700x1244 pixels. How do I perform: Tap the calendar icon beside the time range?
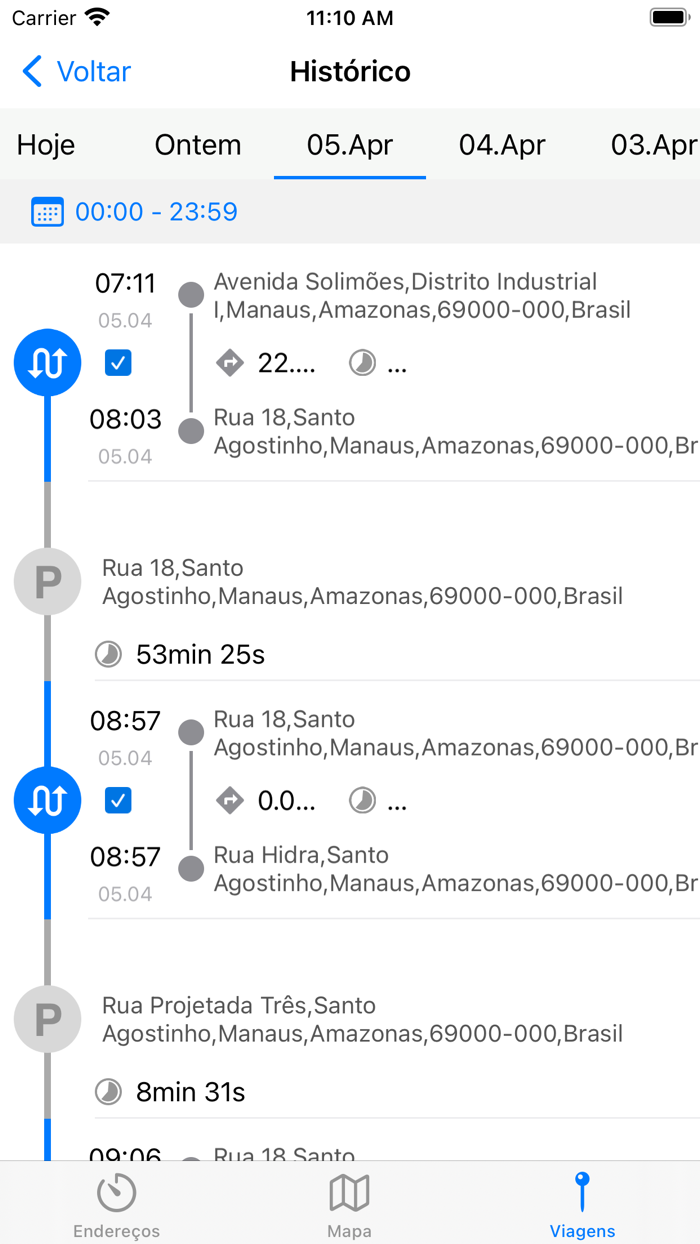coord(47,211)
